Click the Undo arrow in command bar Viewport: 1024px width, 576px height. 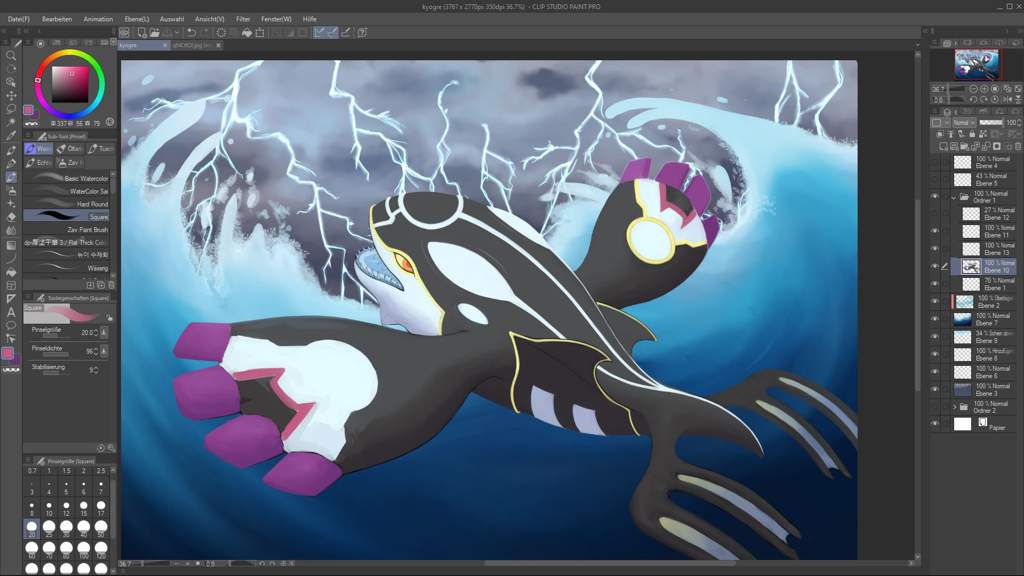(191, 33)
